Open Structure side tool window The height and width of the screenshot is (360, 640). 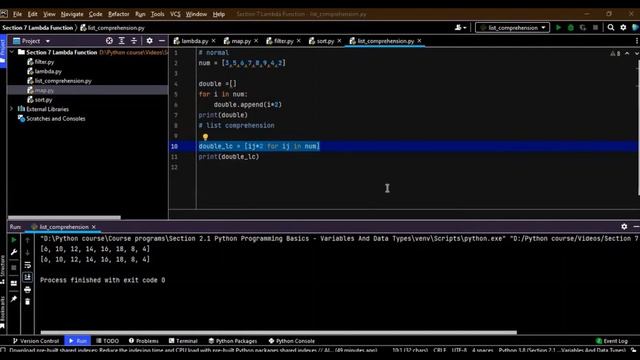click(x=3, y=269)
